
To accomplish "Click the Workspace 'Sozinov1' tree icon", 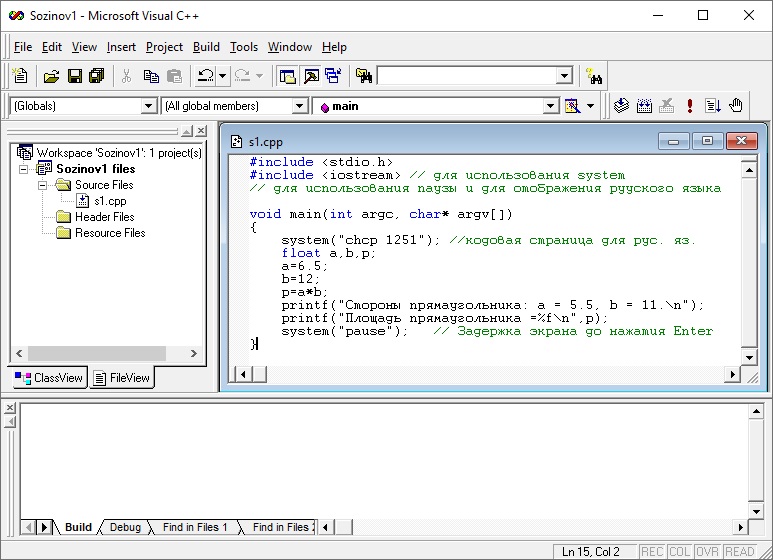I will [x=25, y=152].
